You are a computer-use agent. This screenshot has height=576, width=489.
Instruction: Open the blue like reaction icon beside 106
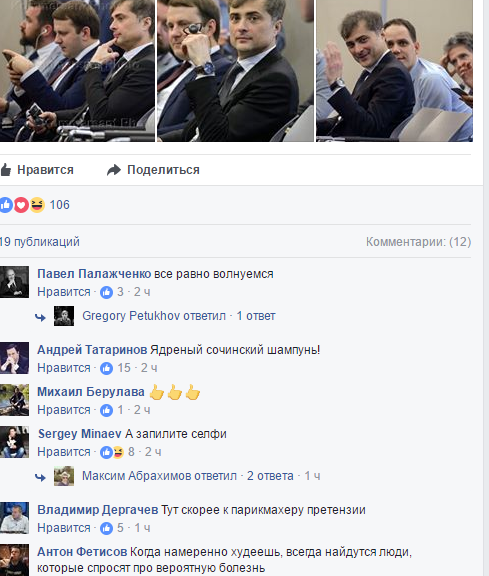click(x=6, y=205)
